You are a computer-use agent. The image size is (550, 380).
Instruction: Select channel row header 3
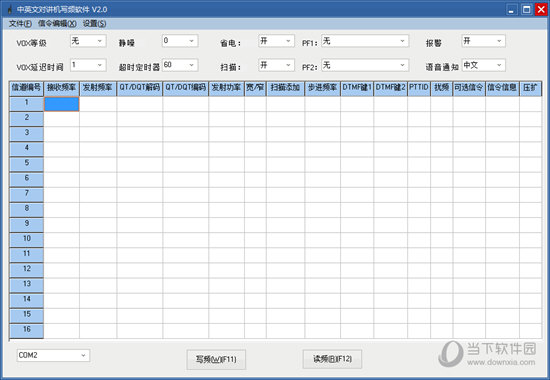point(26,134)
